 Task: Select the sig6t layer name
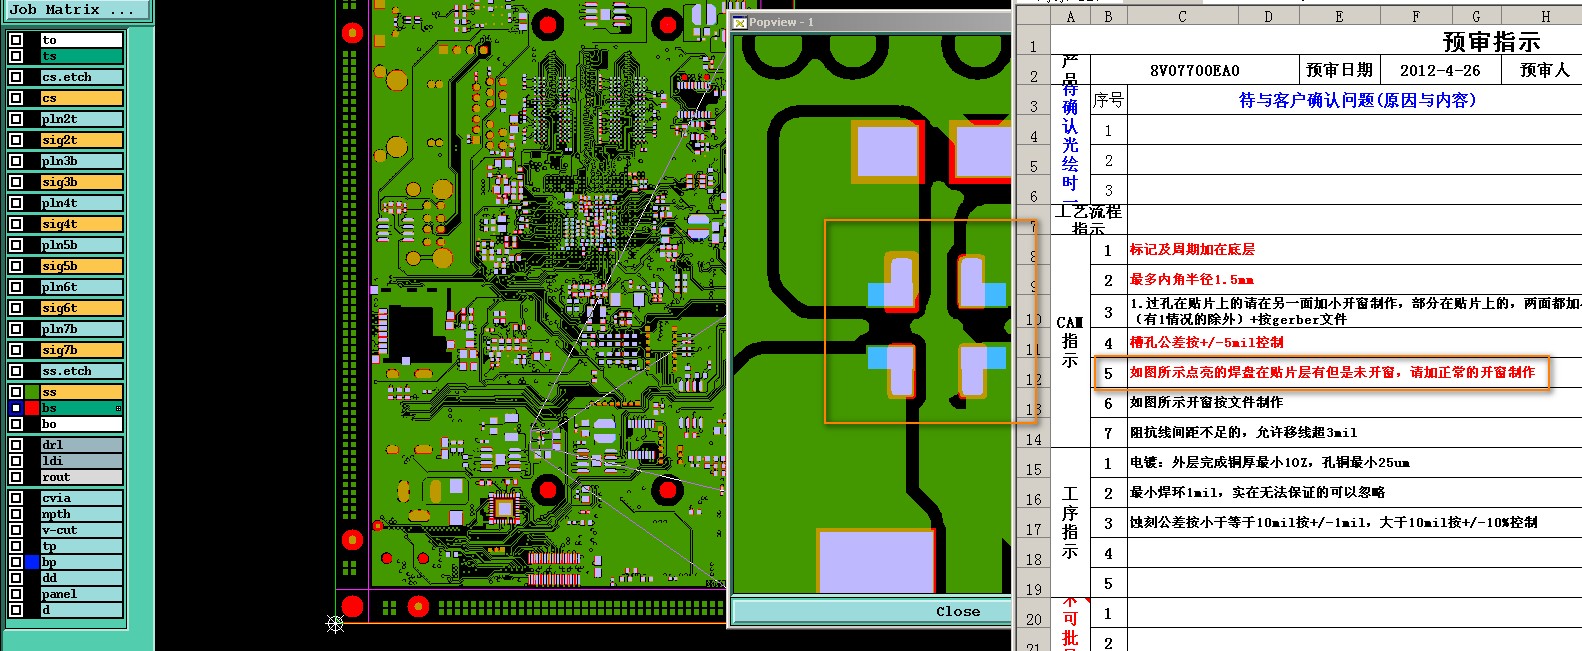click(x=82, y=308)
